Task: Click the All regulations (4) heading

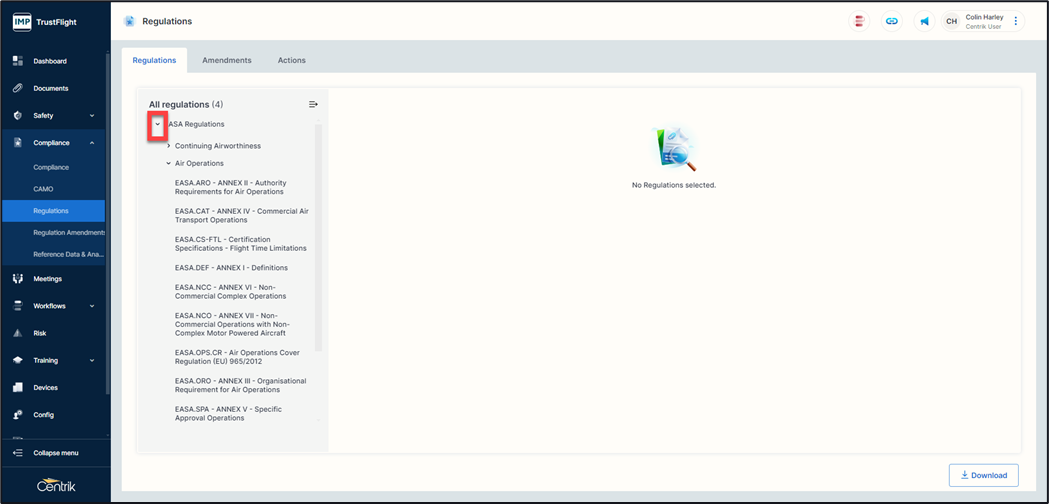Action: pos(186,104)
